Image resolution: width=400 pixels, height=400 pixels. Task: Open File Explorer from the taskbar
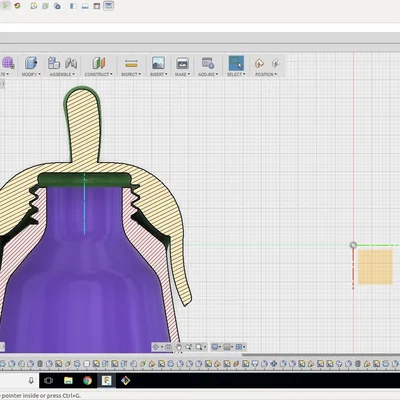pyautogui.click(x=68, y=380)
